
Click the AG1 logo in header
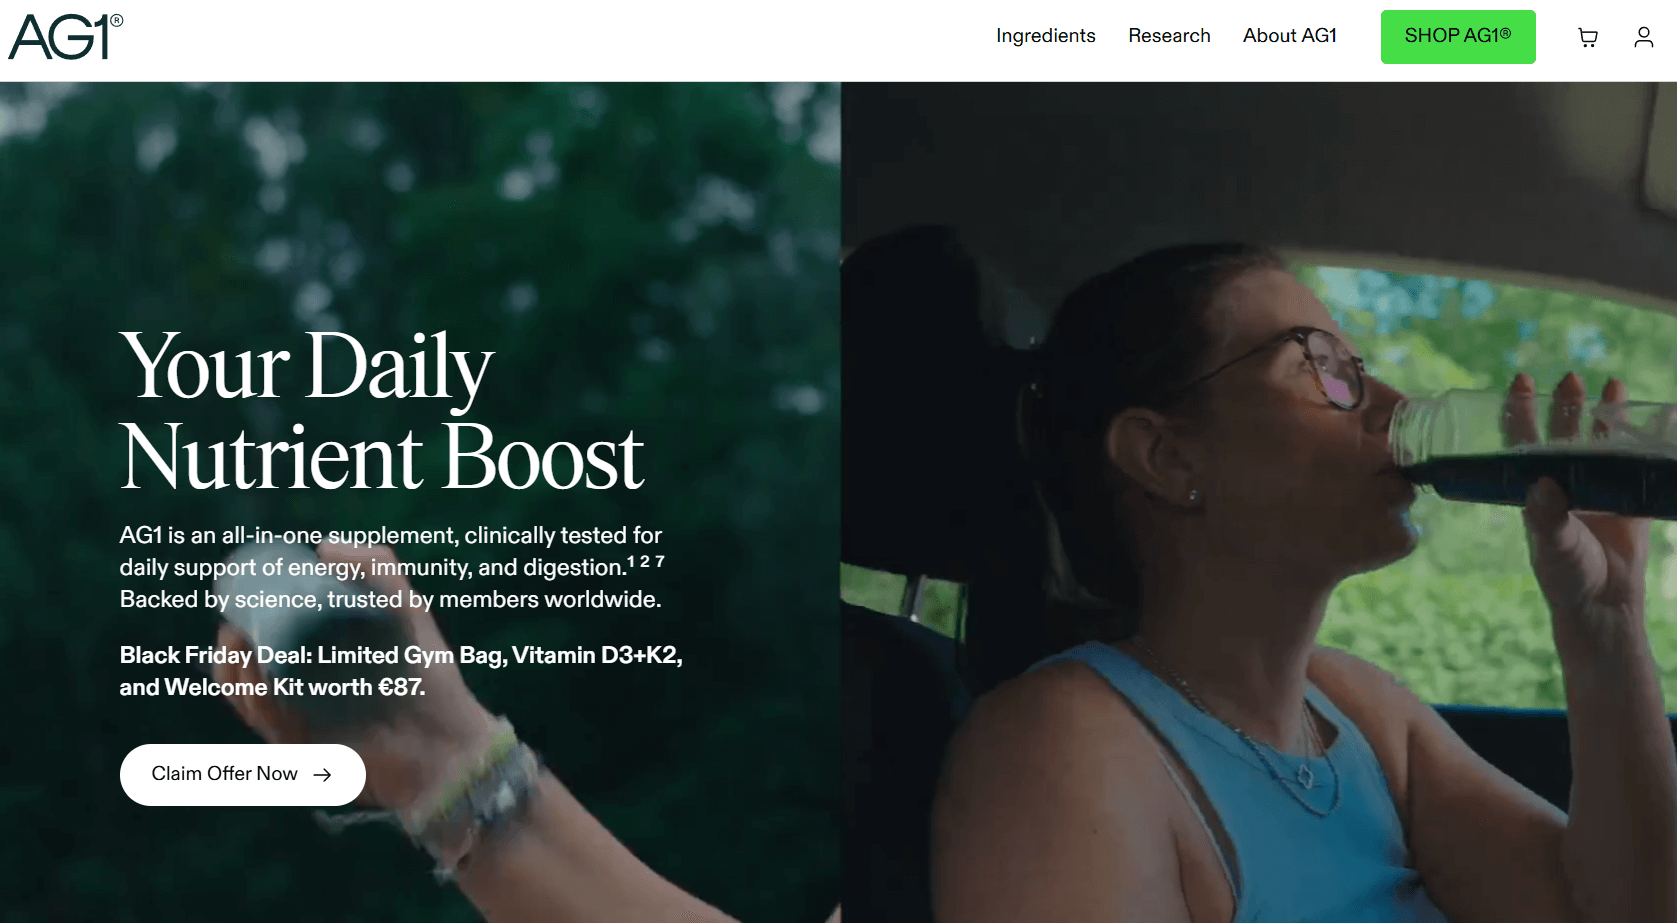click(65, 37)
